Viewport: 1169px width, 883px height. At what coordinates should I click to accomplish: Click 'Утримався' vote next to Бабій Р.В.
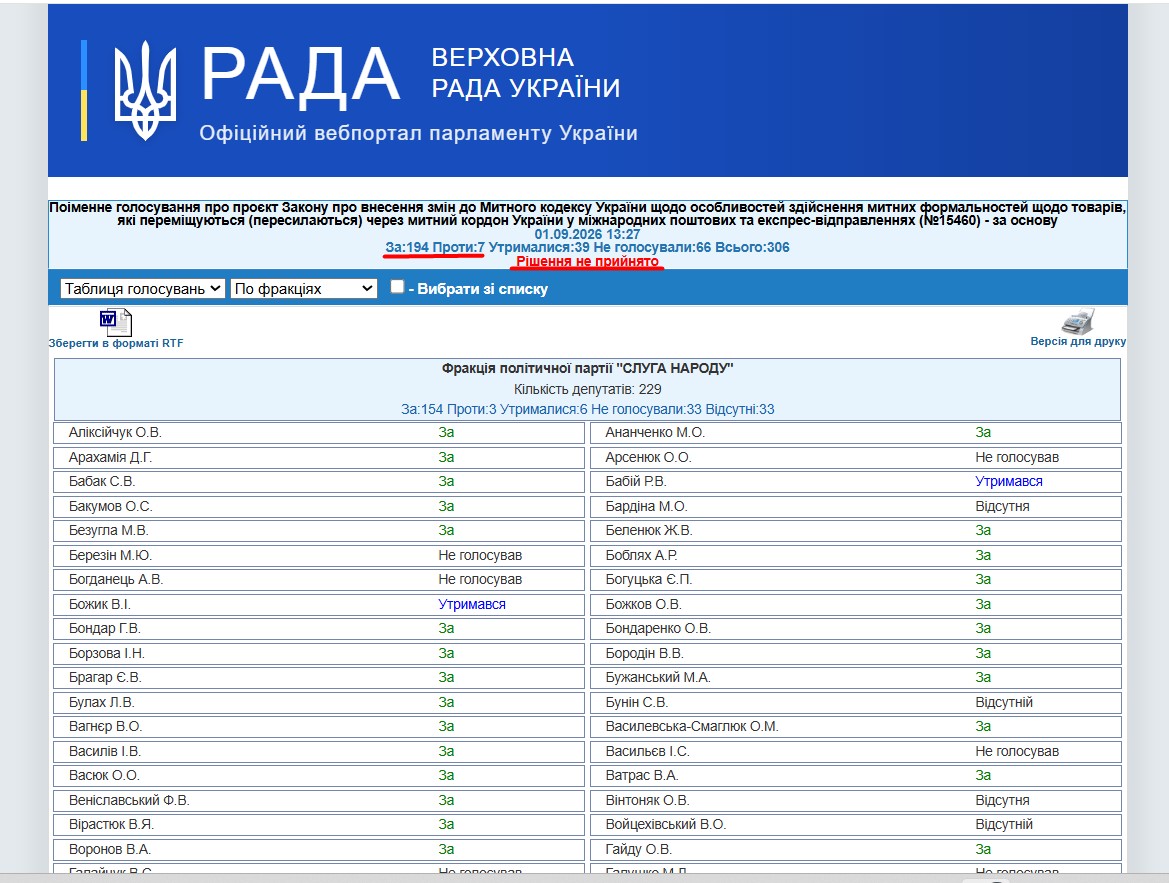(x=1009, y=481)
